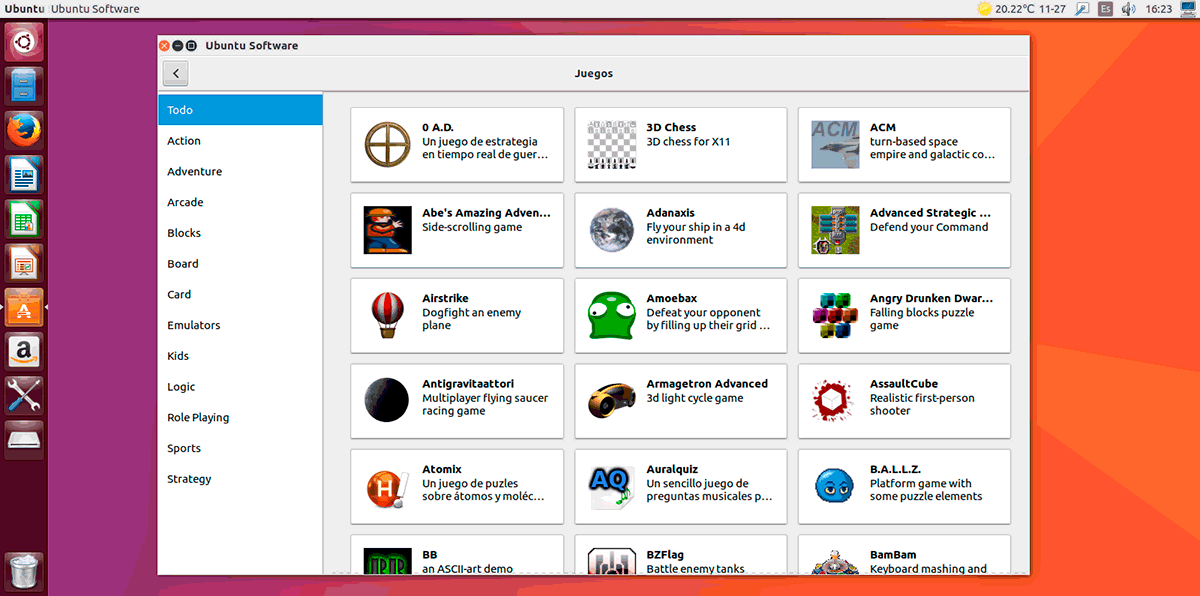Launch Firefox from the launcher
This screenshot has height=596, width=1200.
point(24,130)
